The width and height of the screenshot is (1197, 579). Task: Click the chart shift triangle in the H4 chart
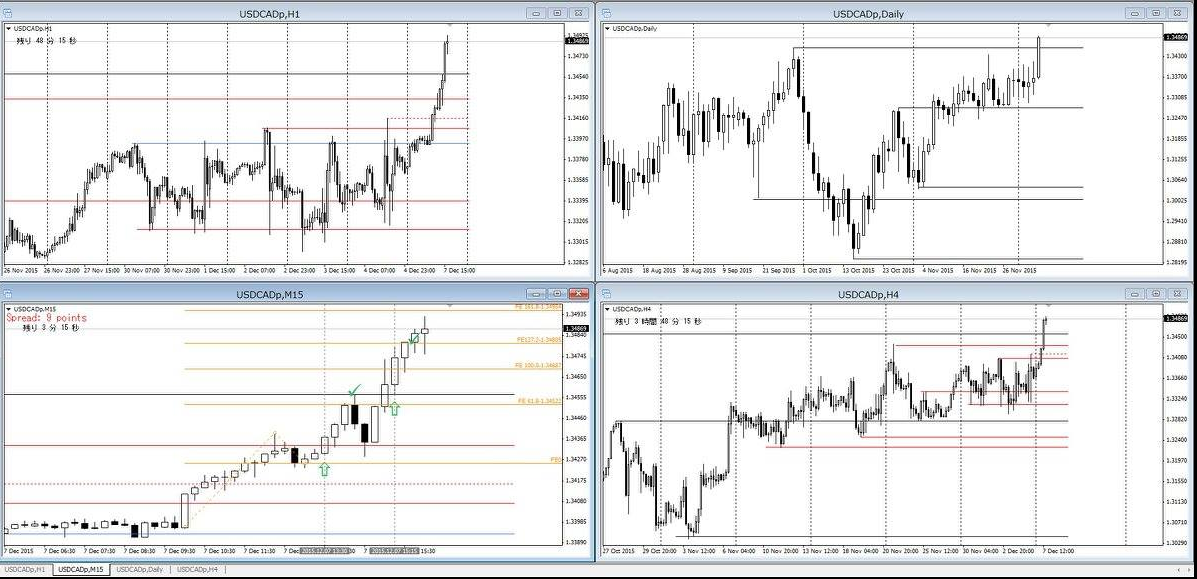click(1047, 305)
